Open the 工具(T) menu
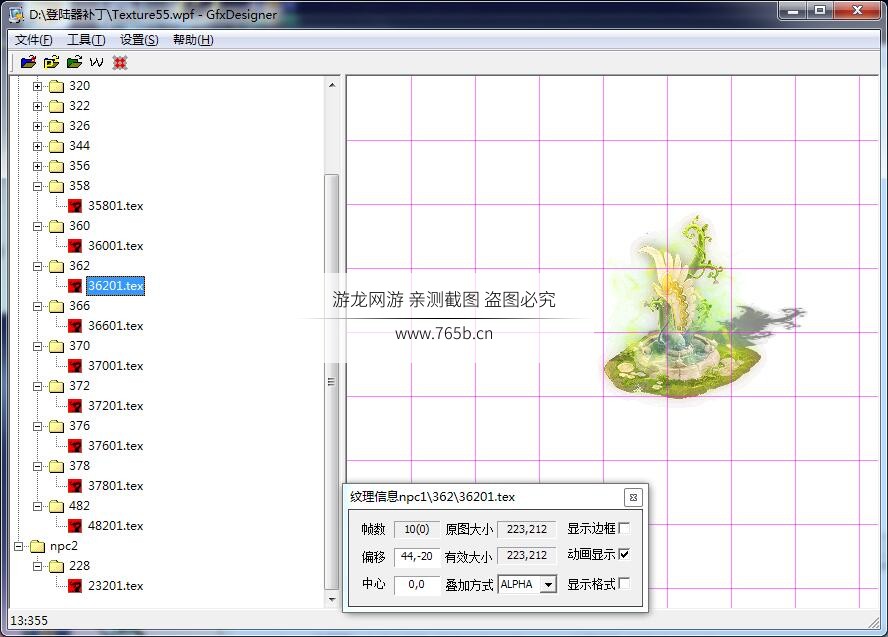Image resolution: width=888 pixels, height=637 pixels. 86,40
